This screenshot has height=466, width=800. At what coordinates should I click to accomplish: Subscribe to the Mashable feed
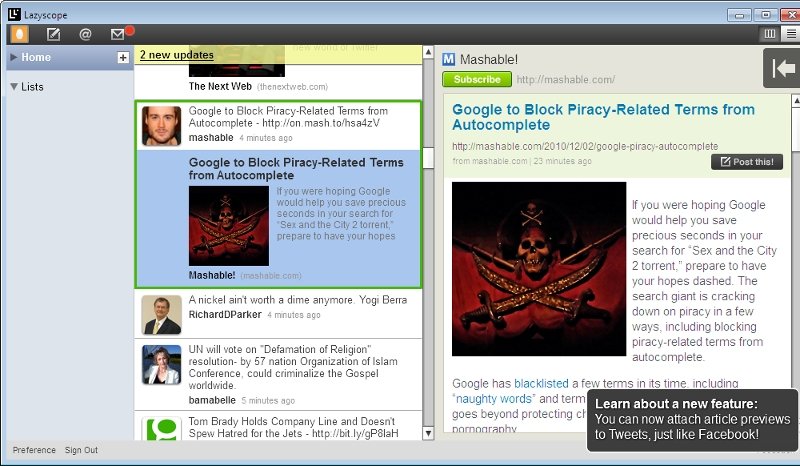pos(477,80)
